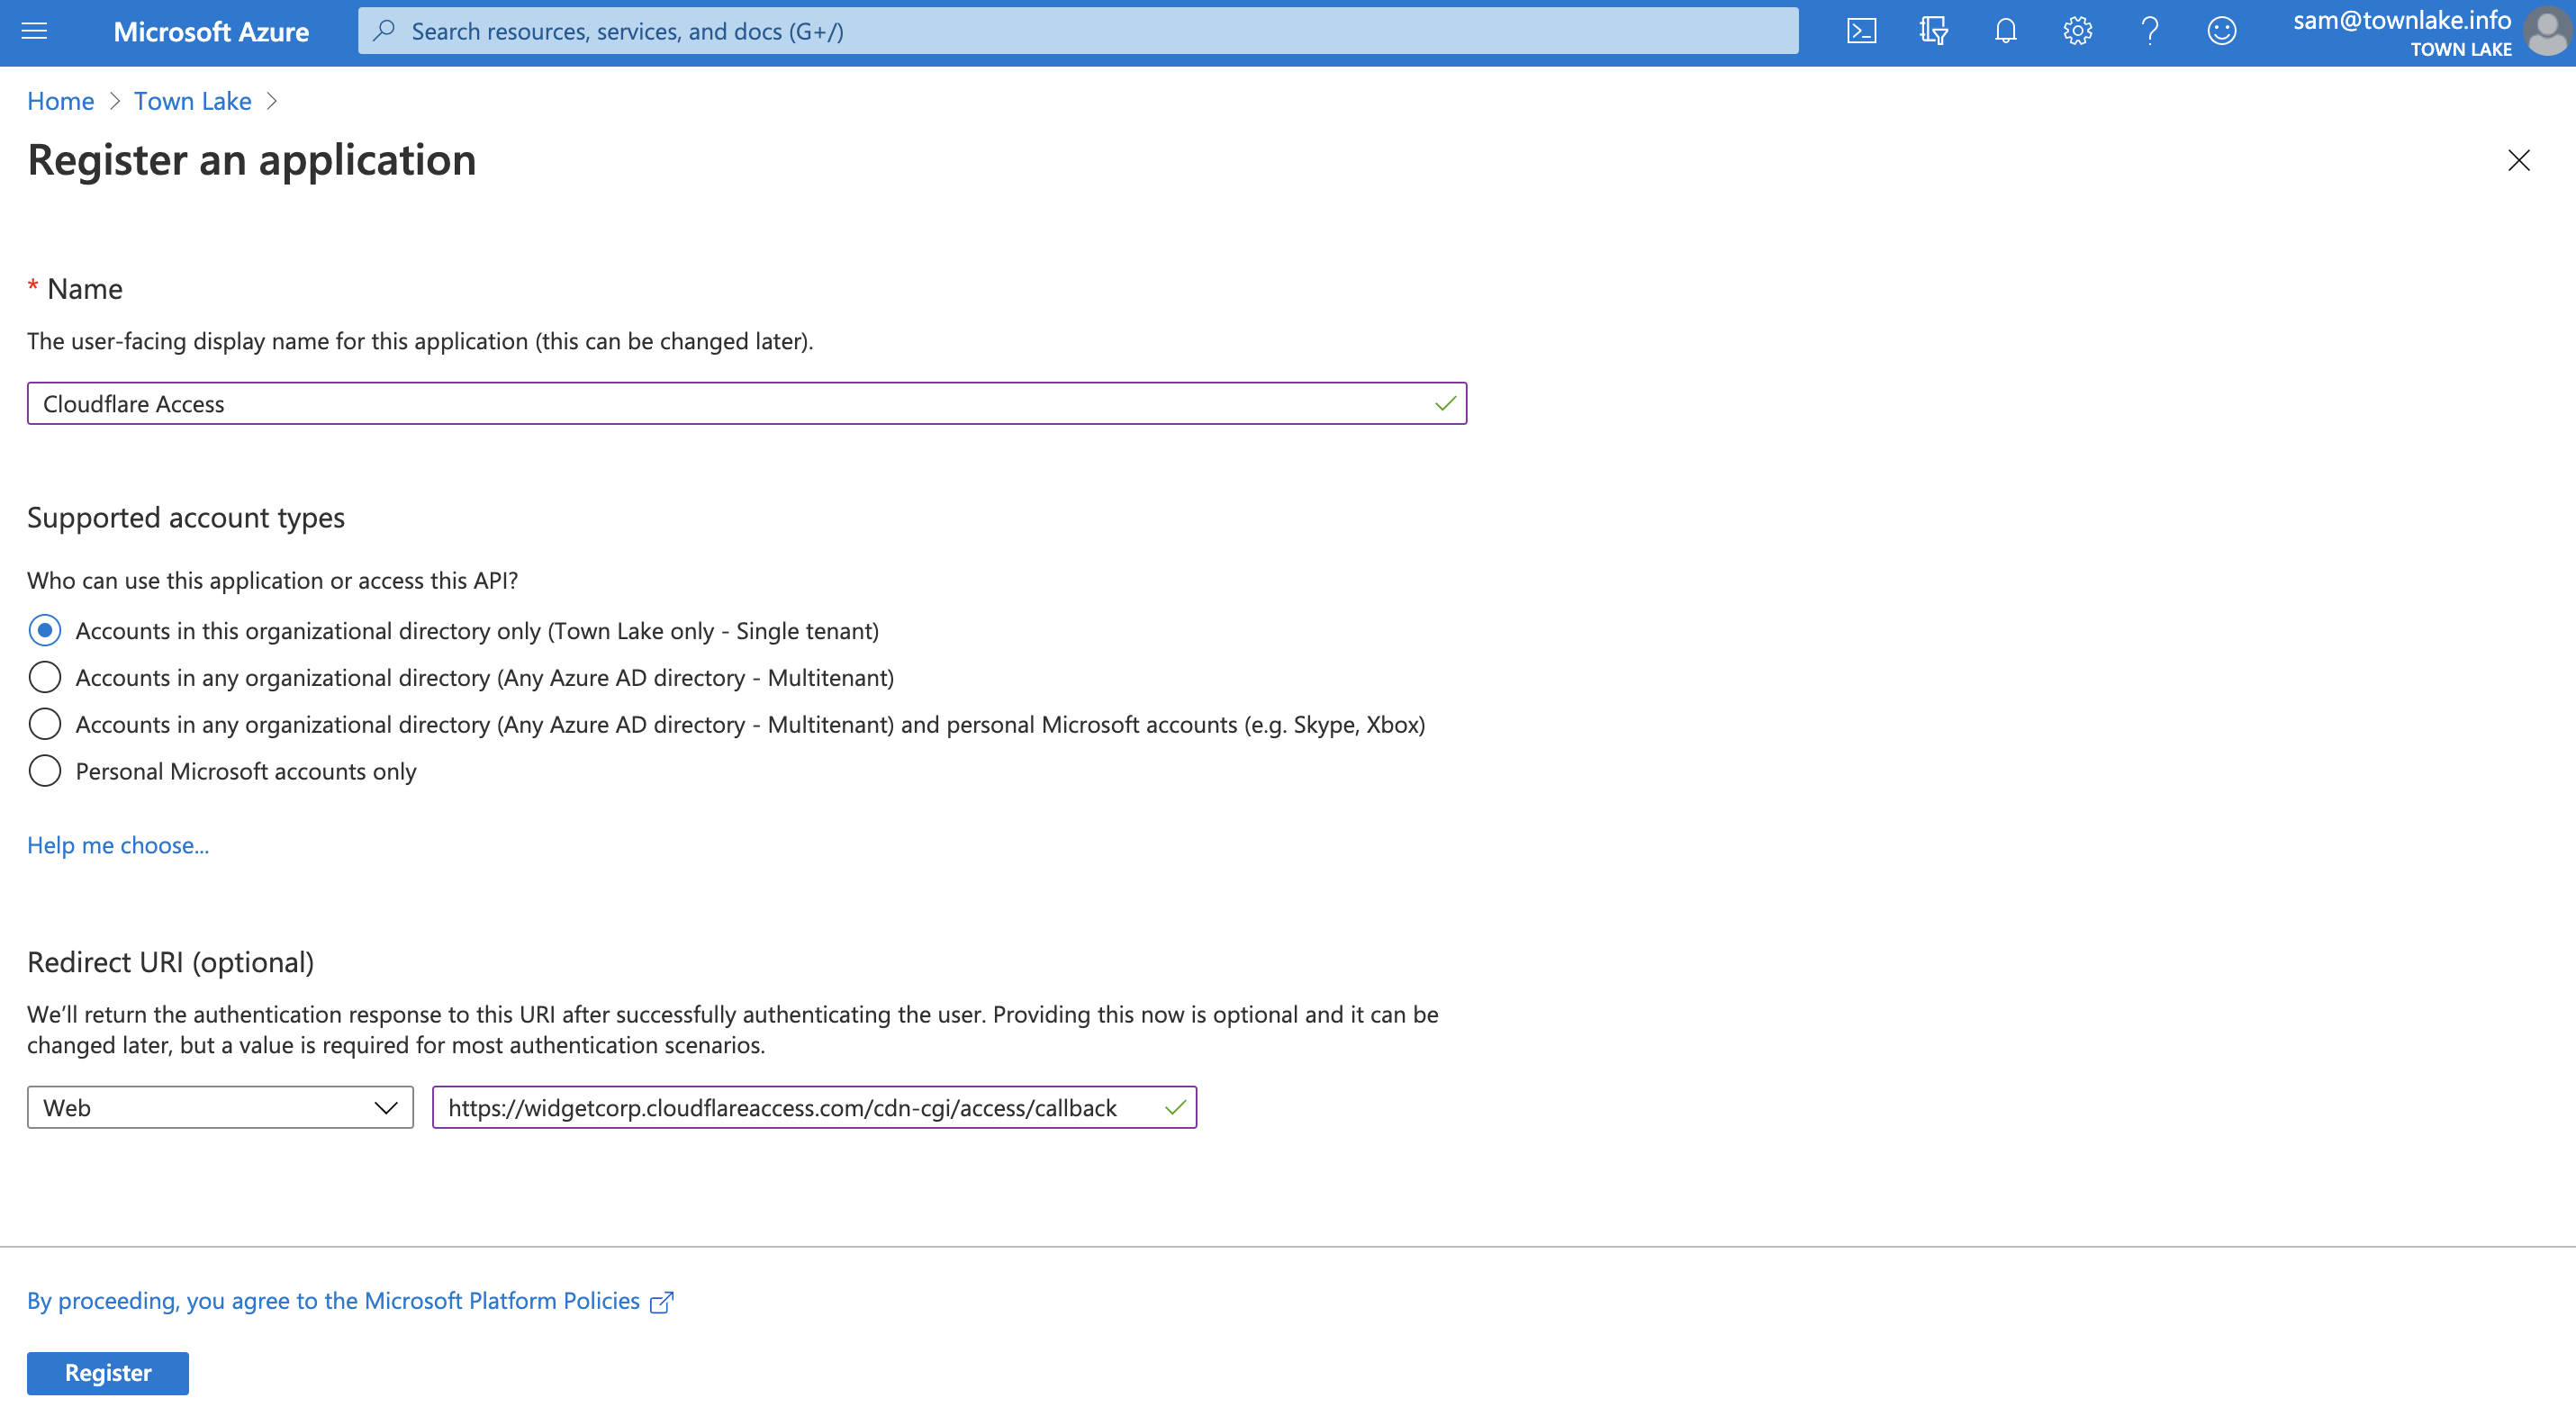Screen dimensions: 2576x1425
Task: Click the Register button
Action: pyautogui.click(x=109, y=1373)
